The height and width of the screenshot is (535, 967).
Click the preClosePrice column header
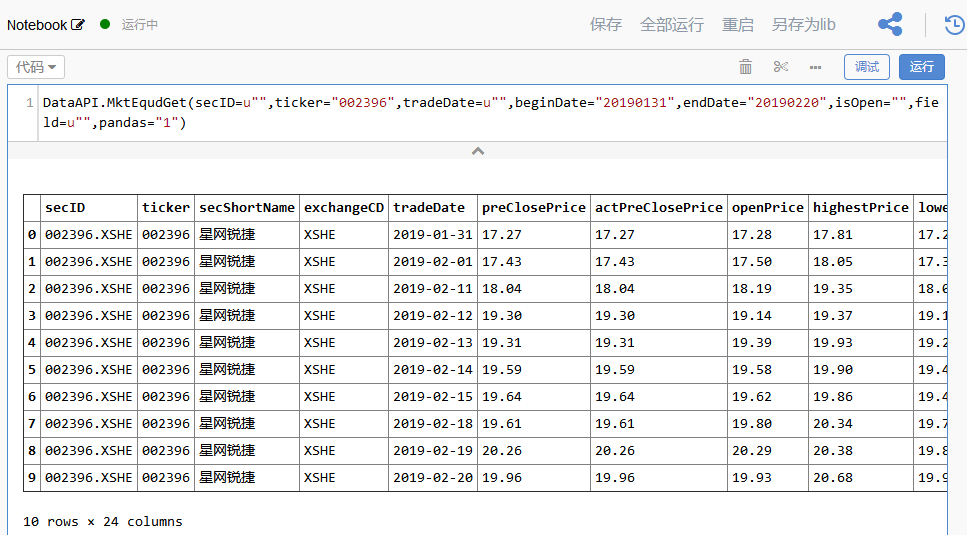click(x=533, y=208)
